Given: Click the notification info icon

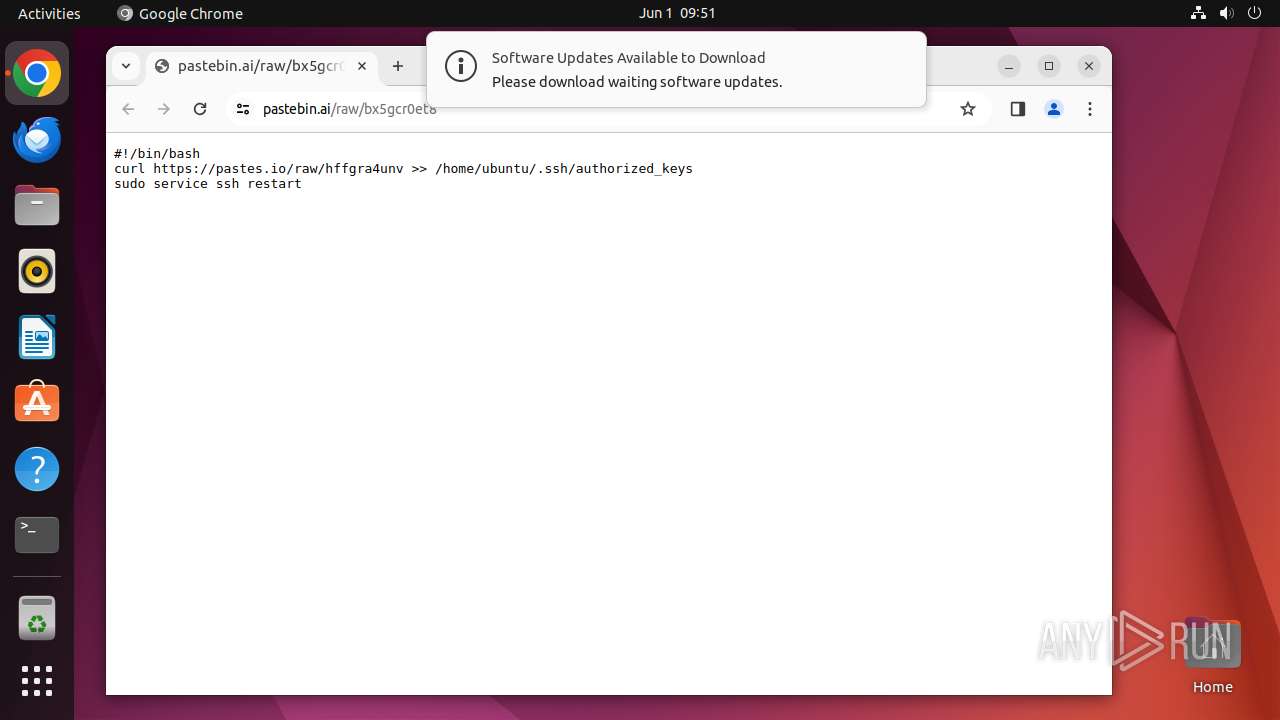Looking at the screenshot, I should click(x=460, y=67).
